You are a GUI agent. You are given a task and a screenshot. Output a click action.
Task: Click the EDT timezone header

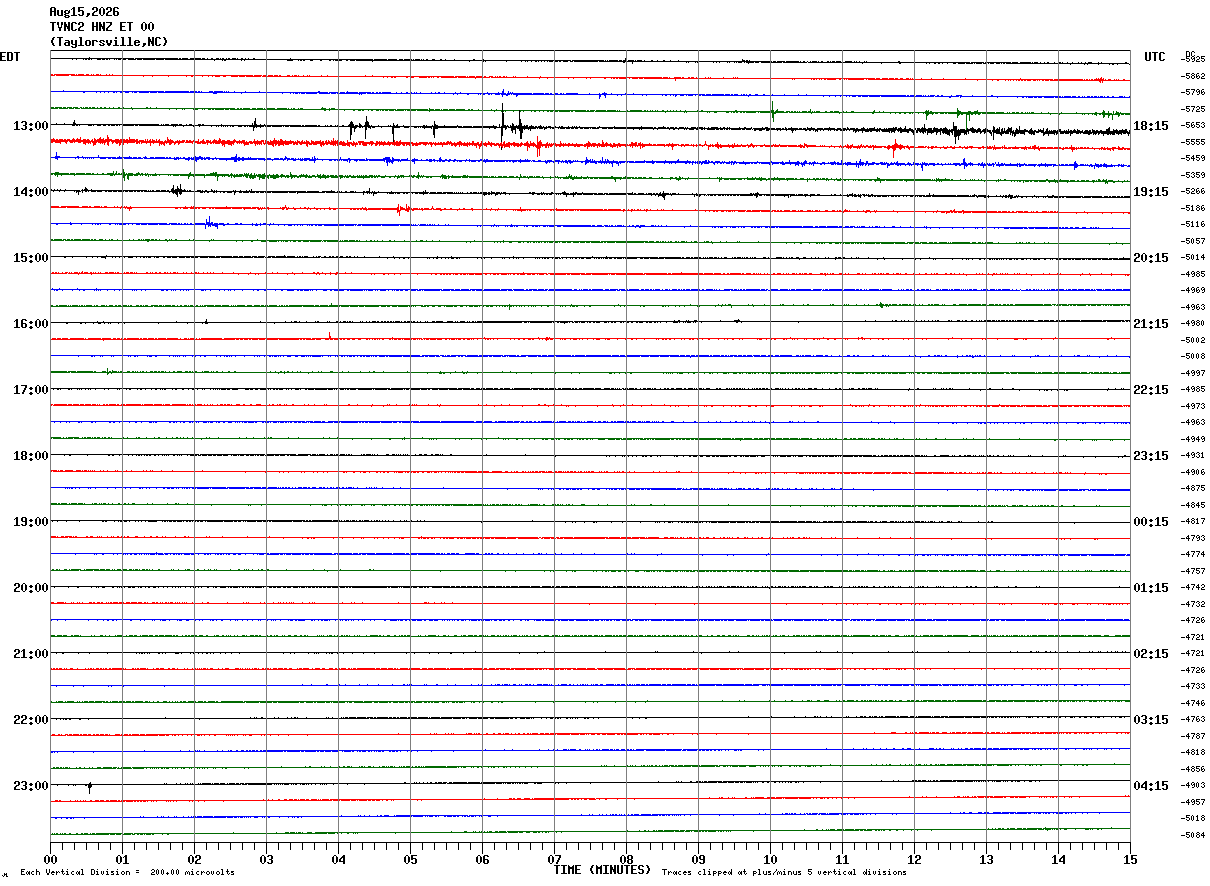(x=10, y=57)
